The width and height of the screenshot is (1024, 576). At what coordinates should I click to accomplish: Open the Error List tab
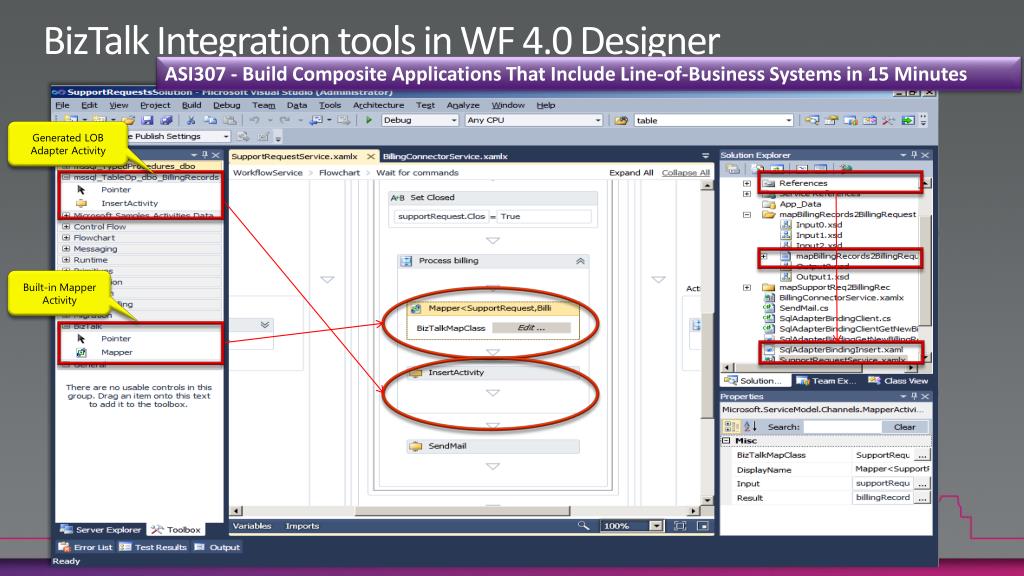coord(86,547)
